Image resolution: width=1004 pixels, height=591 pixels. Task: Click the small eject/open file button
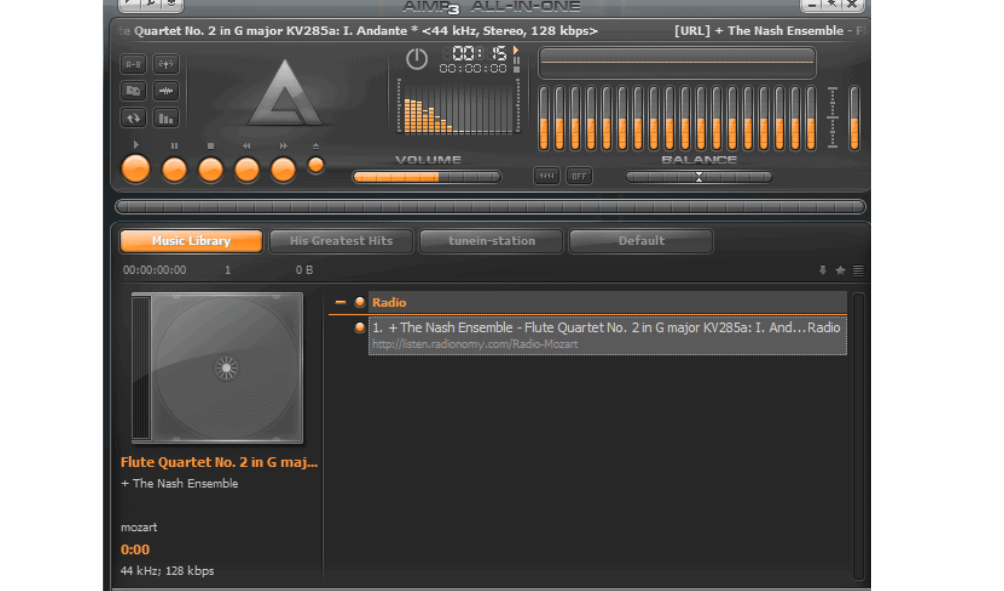pyautogui.click(x=316, y=165)
